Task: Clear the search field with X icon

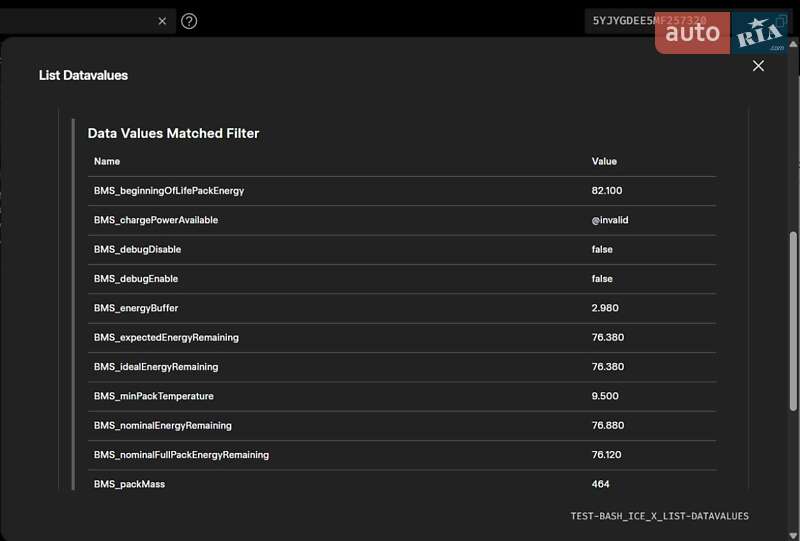Action: point(162,21)
